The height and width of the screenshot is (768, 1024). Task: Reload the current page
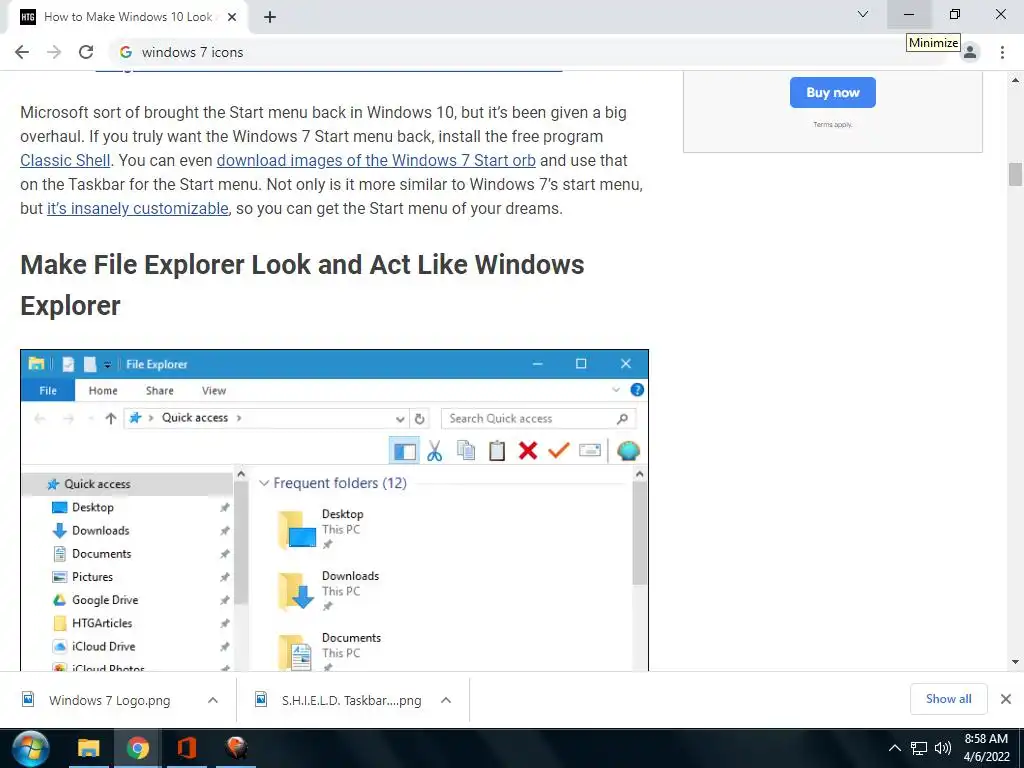pos(86,52)
